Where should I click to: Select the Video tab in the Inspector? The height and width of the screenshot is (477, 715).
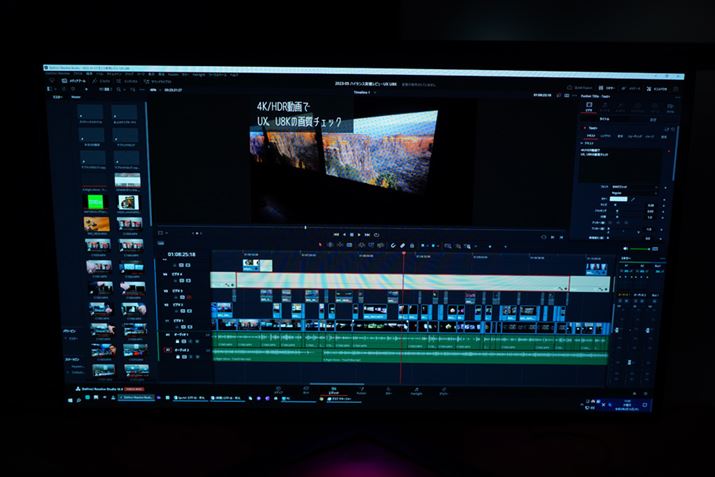click(588, 108)
